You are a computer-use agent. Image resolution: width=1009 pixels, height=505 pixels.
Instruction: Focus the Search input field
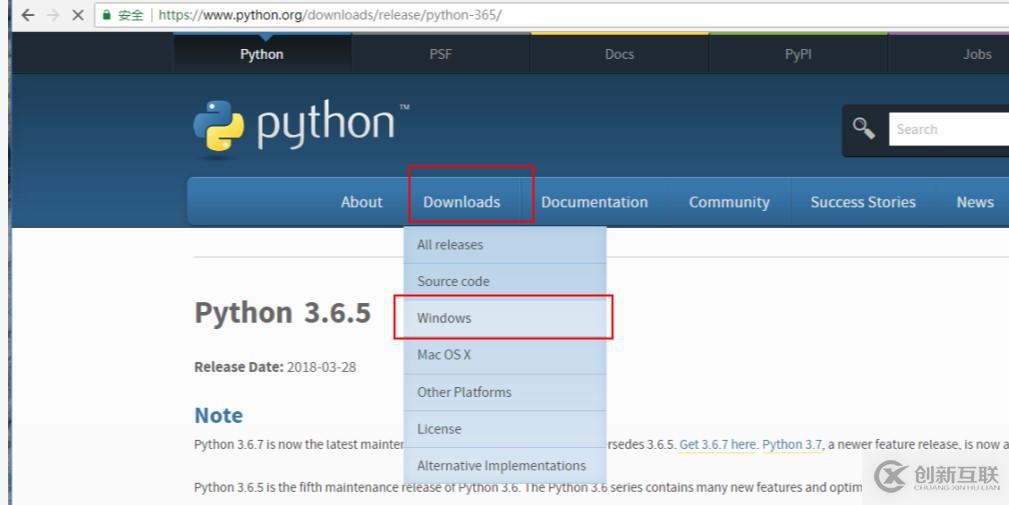point(949,129)
